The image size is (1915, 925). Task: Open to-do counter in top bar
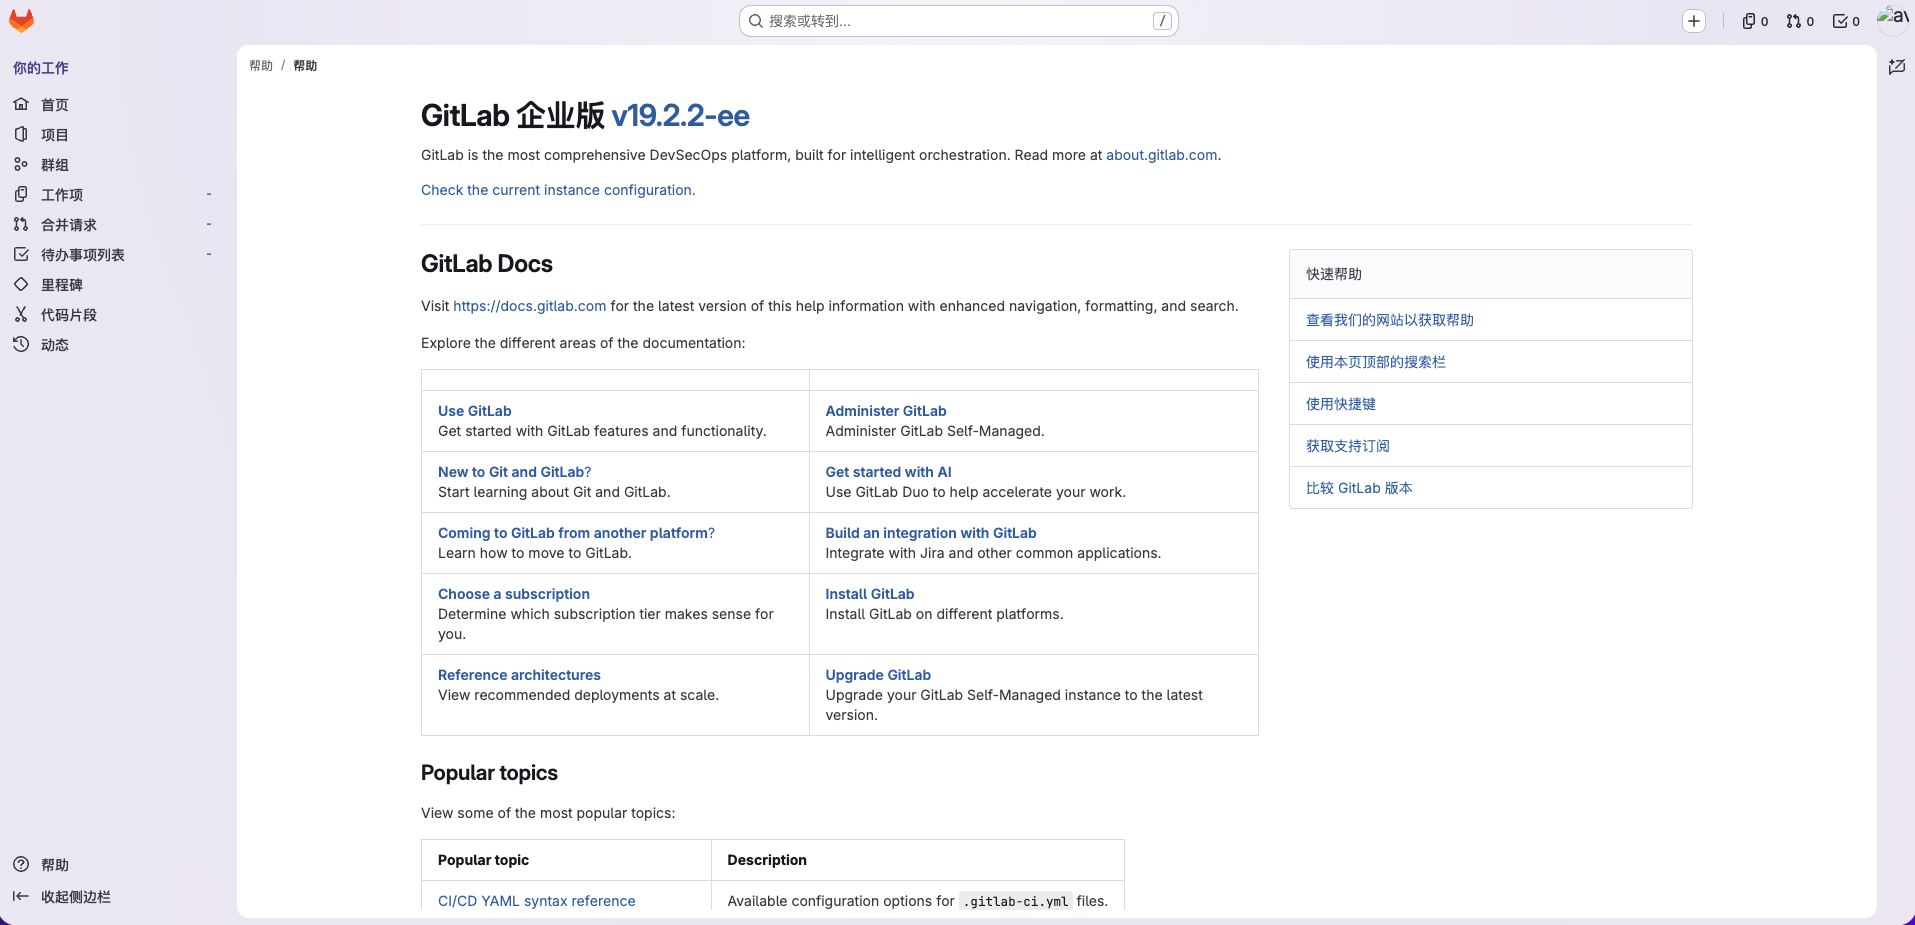(x=1846, y=21)
